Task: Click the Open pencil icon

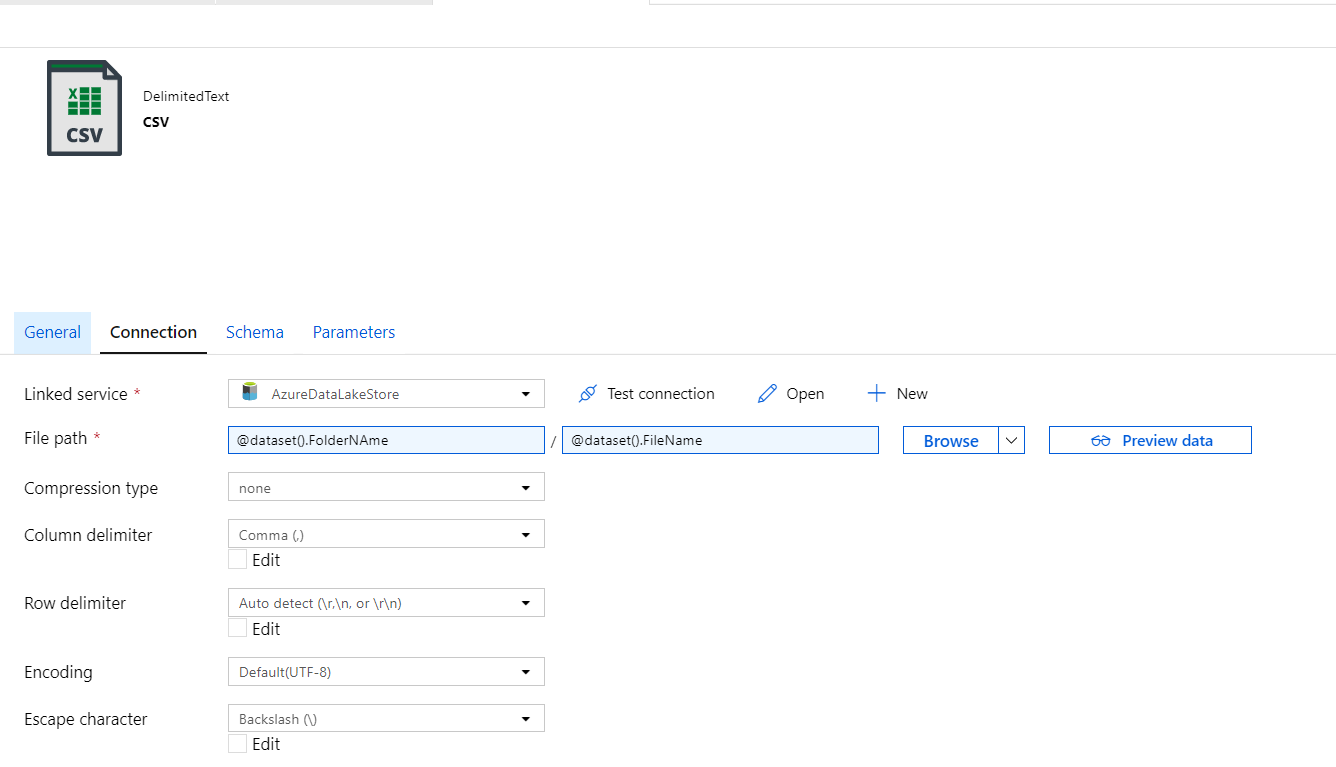Action: click(767, 393)
